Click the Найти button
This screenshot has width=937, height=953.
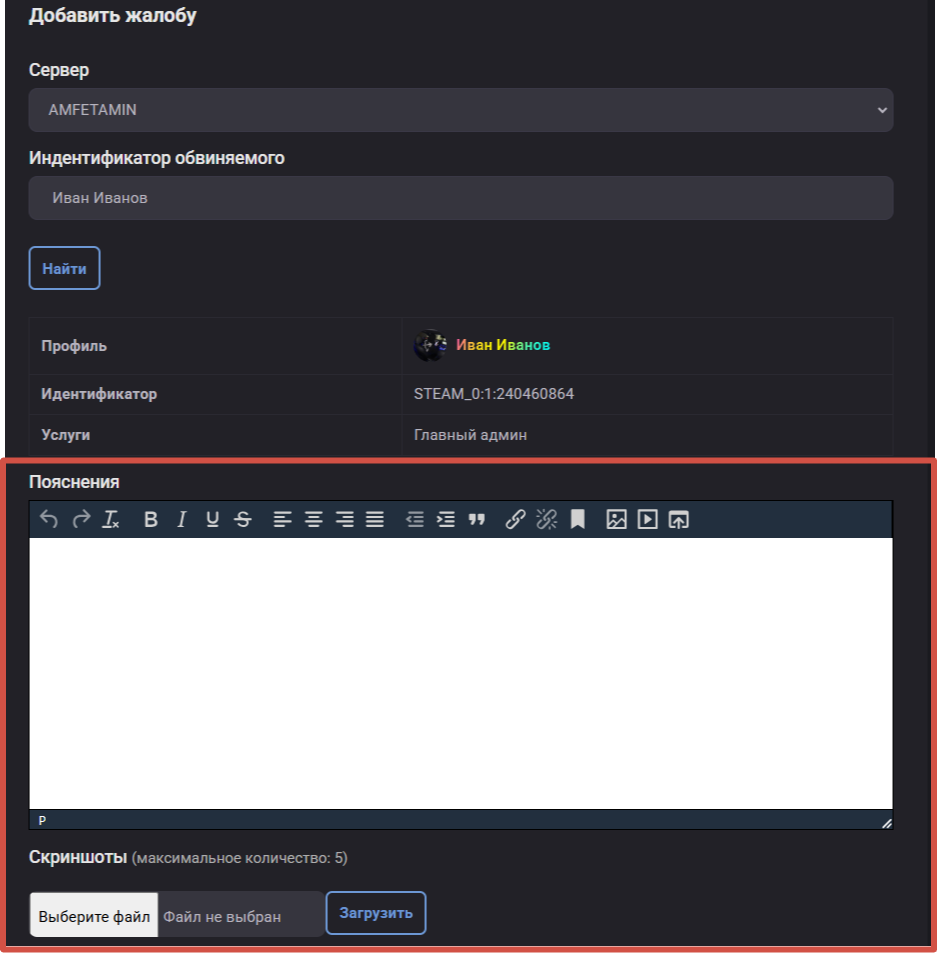tap(64, 268)
